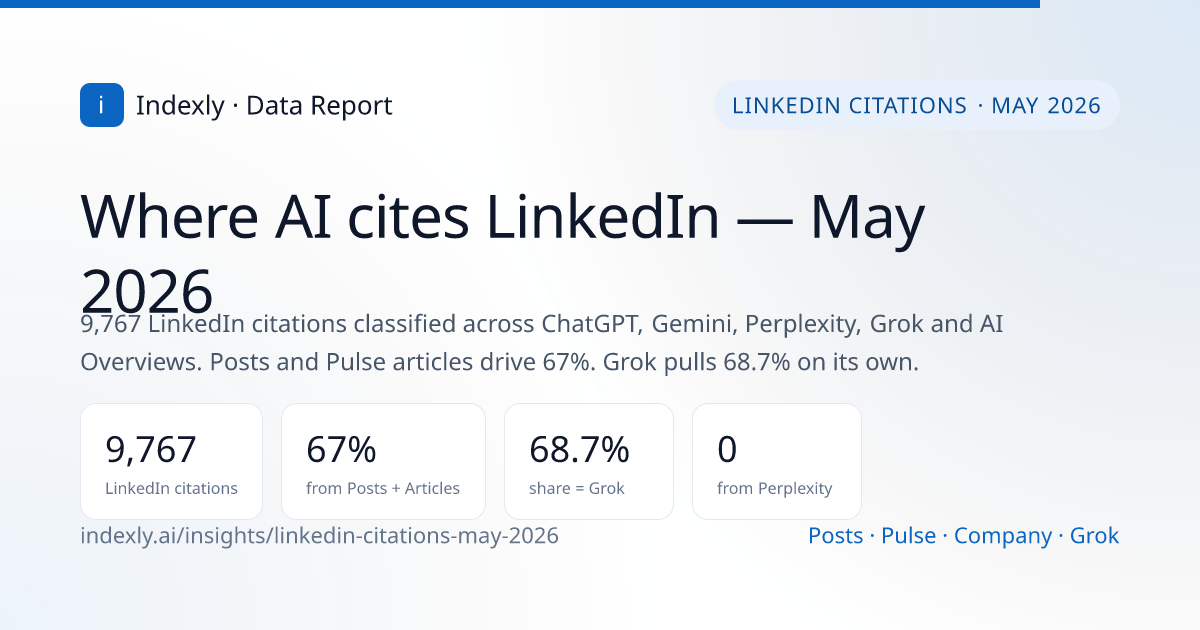Screen dimensions: 1200x630
Task: Click the 'LINKEDIN CITATIONS · MAY 2026' badge
Action: pyautogui.click(x=916, y=105)
